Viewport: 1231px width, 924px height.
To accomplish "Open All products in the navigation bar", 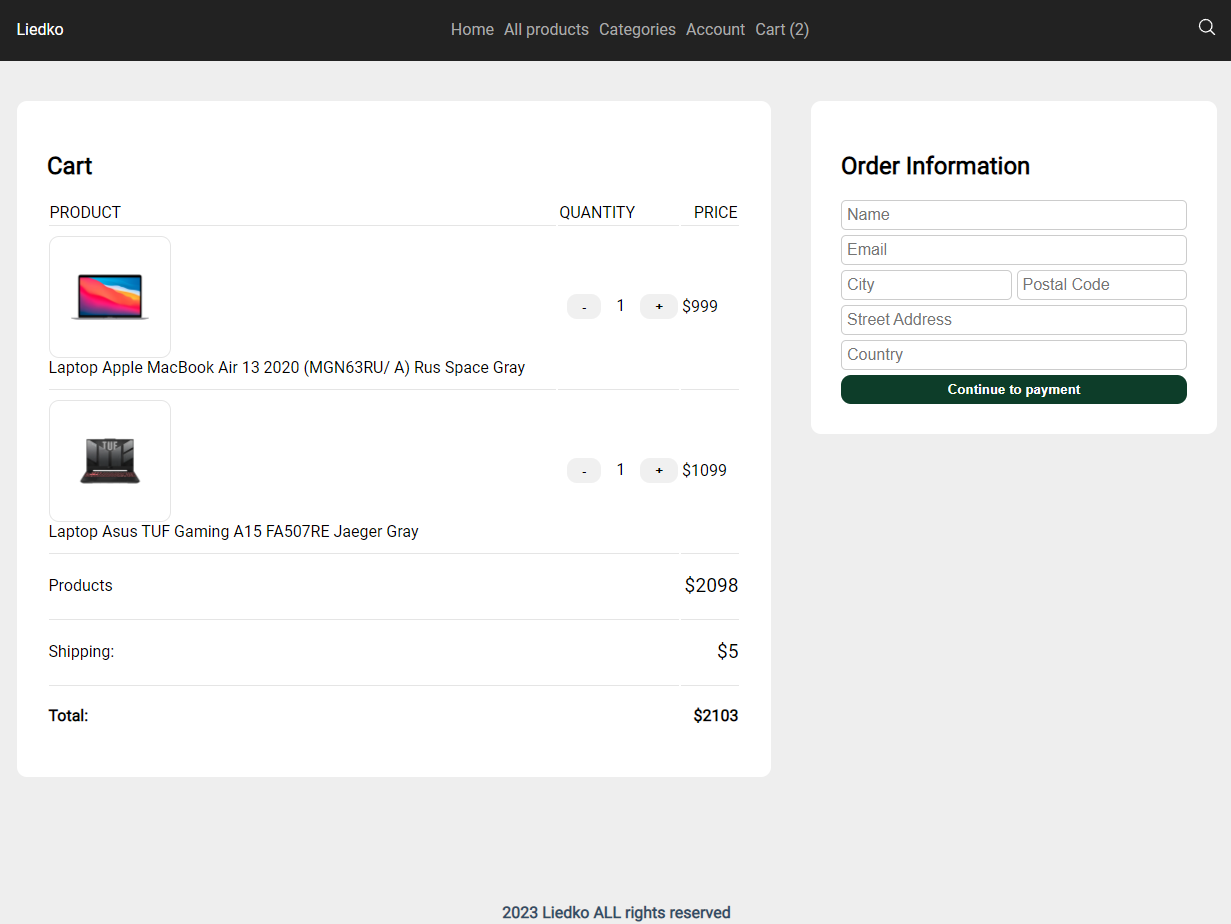I will click(x=546, y=30).
